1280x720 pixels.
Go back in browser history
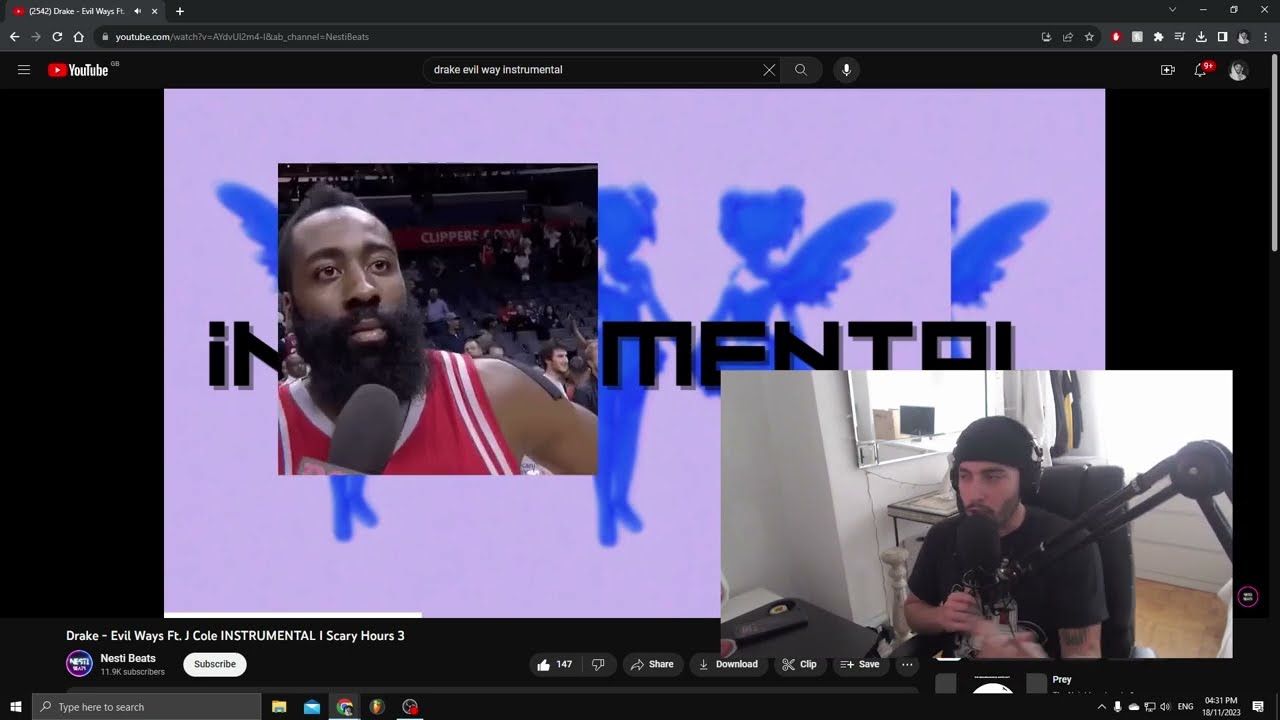(x=14, y=37)
